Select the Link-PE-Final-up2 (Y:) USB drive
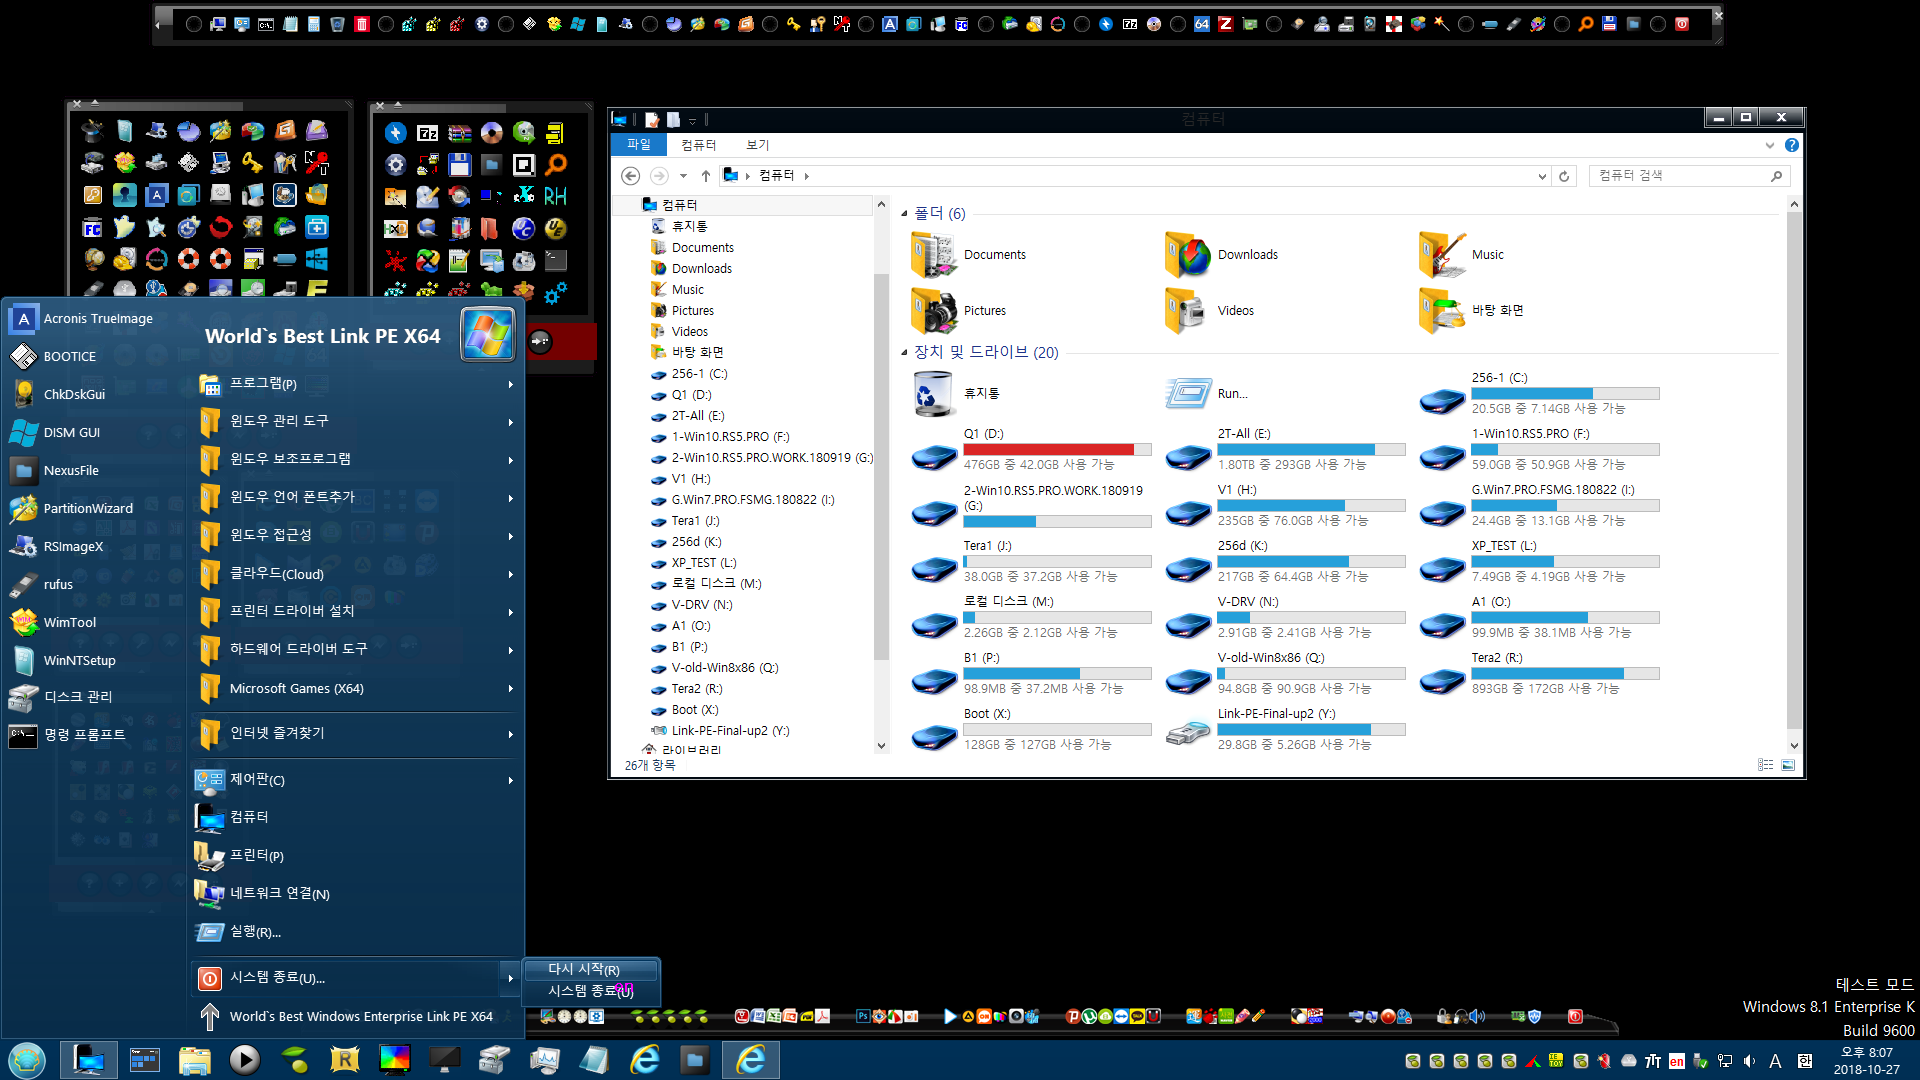Viewport: 1920px width, 1080px height. [1285, 729]
